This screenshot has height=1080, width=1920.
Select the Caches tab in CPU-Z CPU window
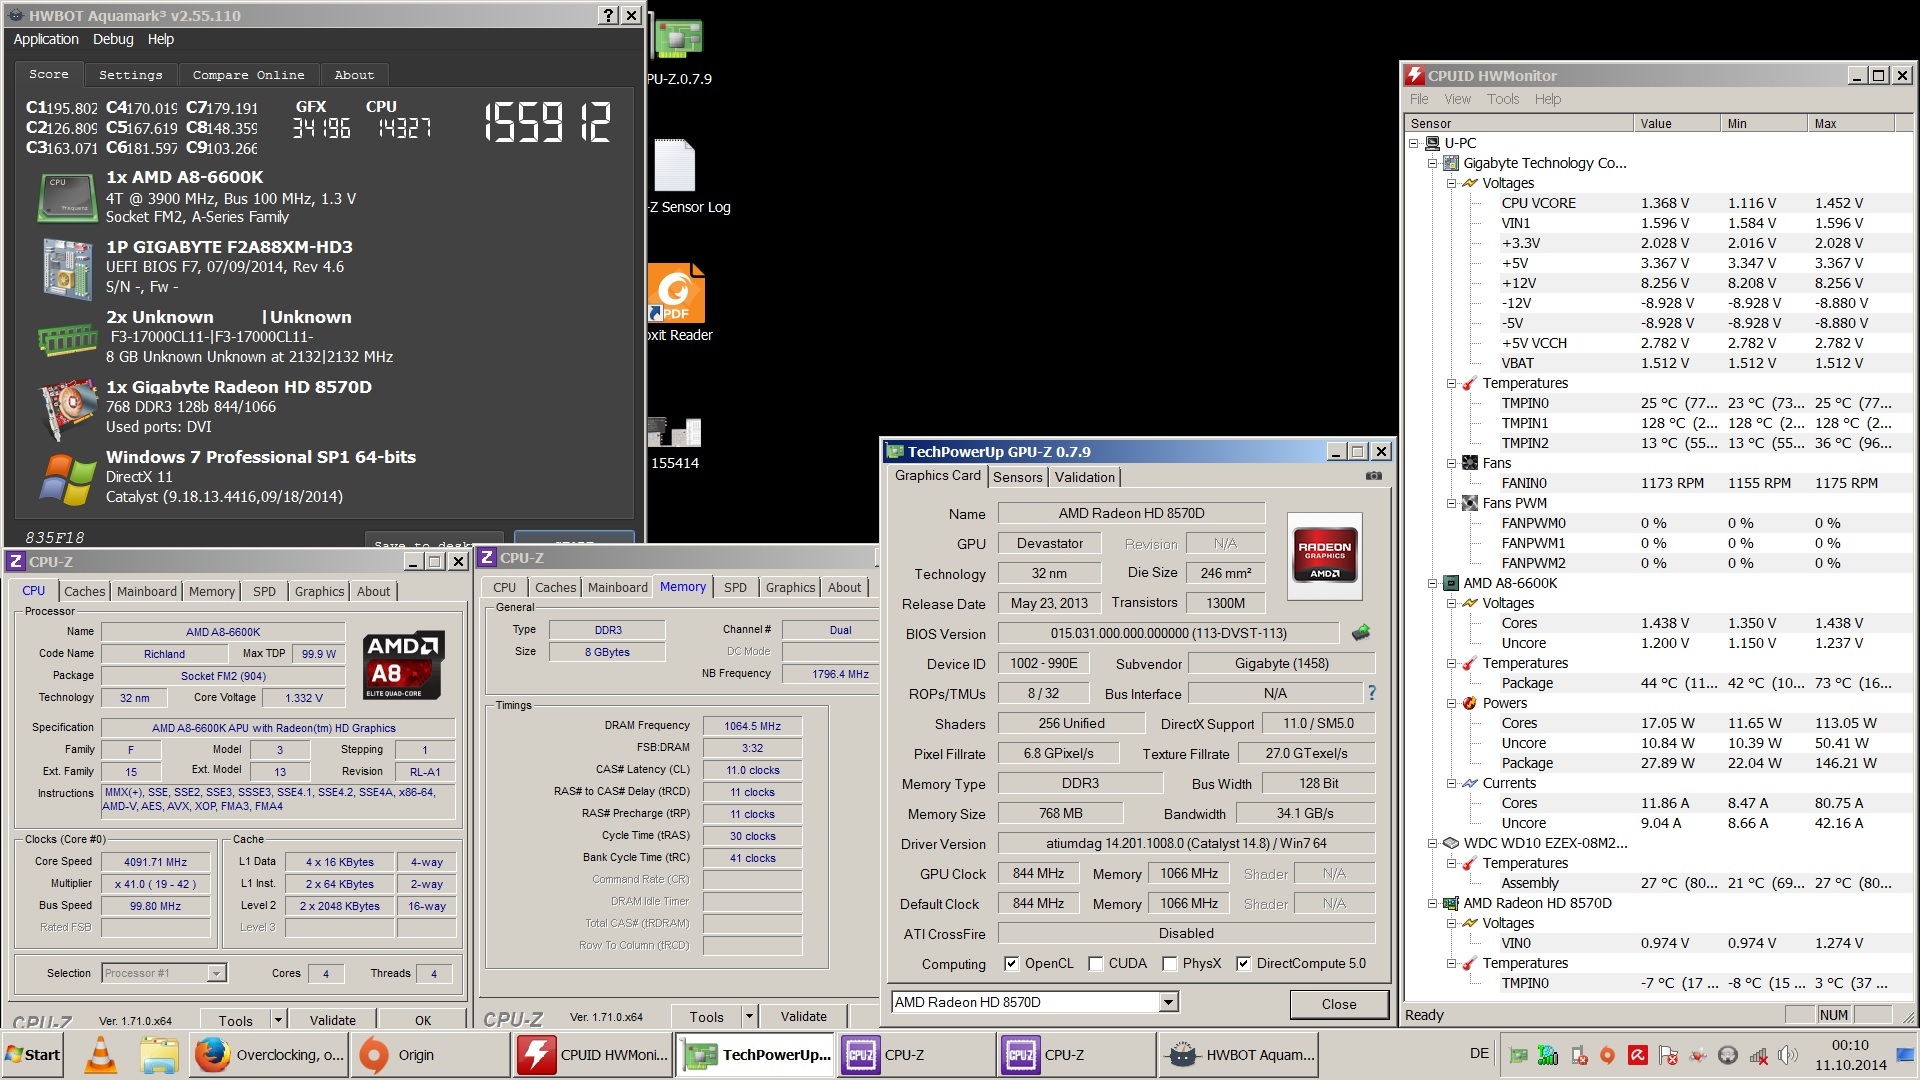point(84,591)
